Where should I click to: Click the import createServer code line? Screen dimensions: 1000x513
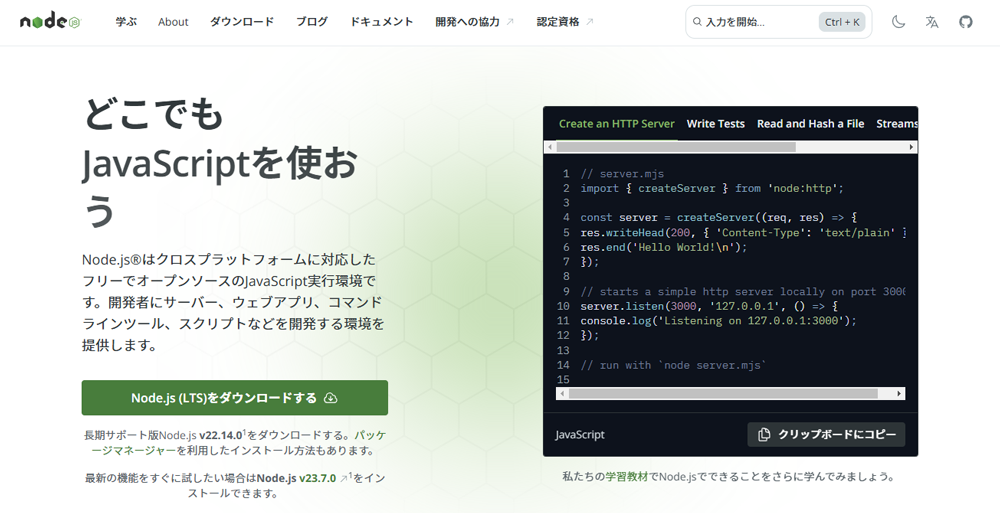pyautogui.click(x=712, y=188)
